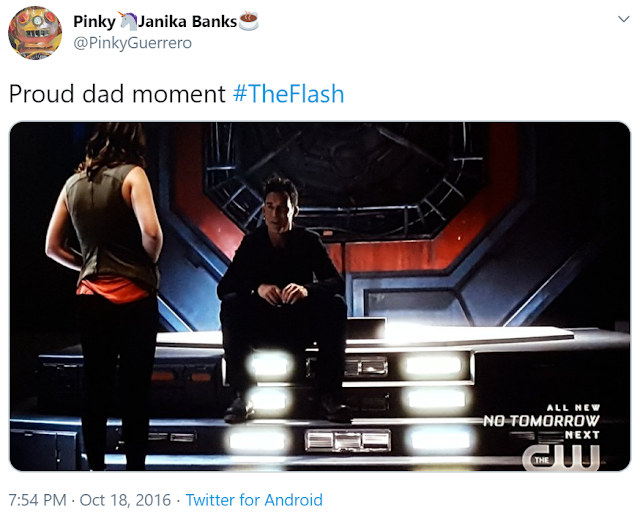Click the man's clasped hands in photo
This screenshot has height=516, width=640.
pyautogui.click(x=282, y=293)
